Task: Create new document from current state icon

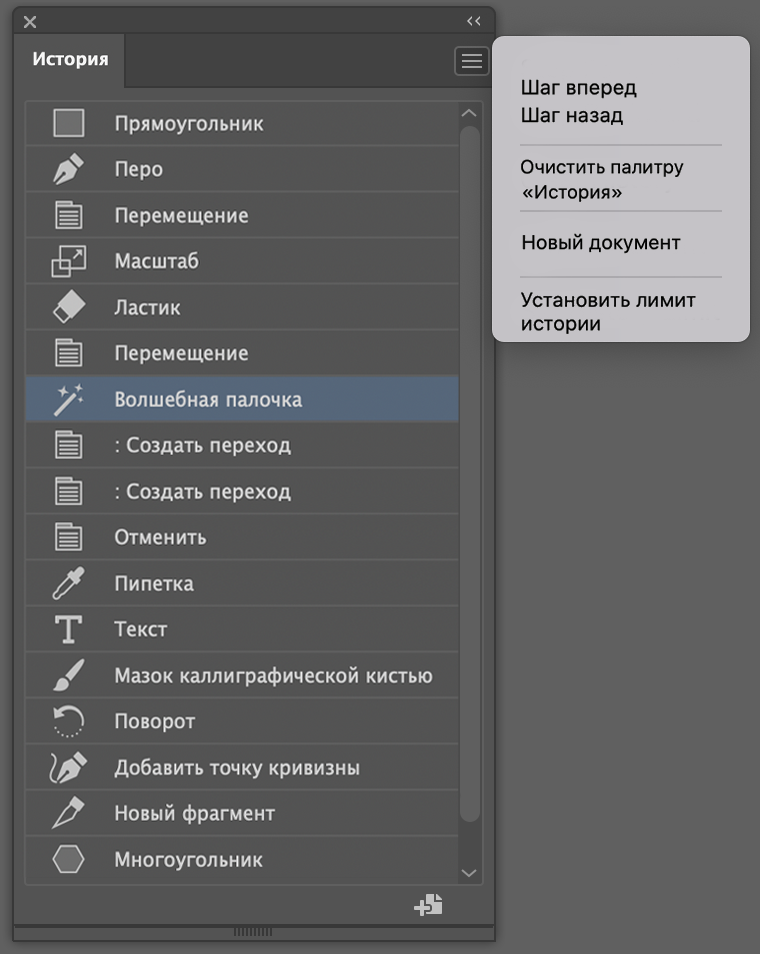Action: [x=429, y=906]
